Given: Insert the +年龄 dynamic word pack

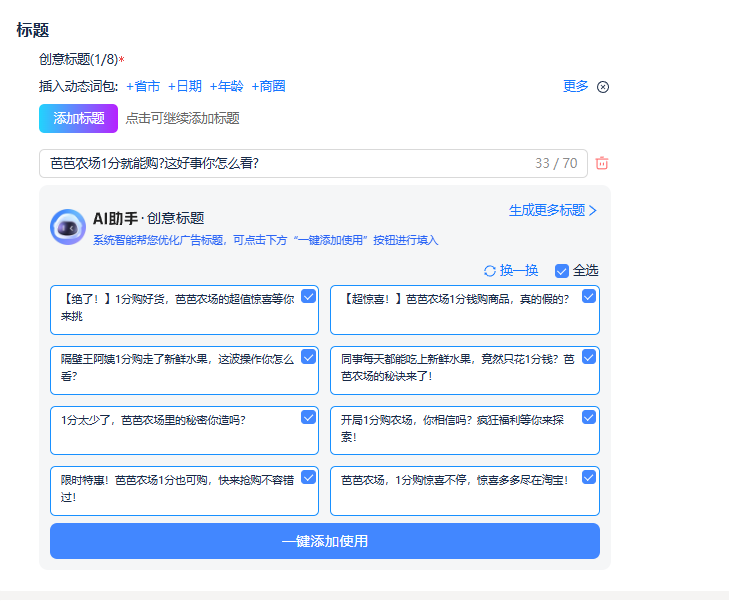Looking at the screenshot, I should click(226, 86).
